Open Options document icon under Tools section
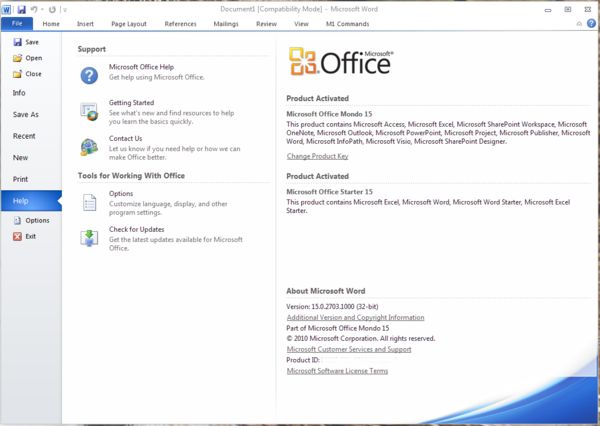This screenshot has height=426, width=600. [x=90, y=202]
